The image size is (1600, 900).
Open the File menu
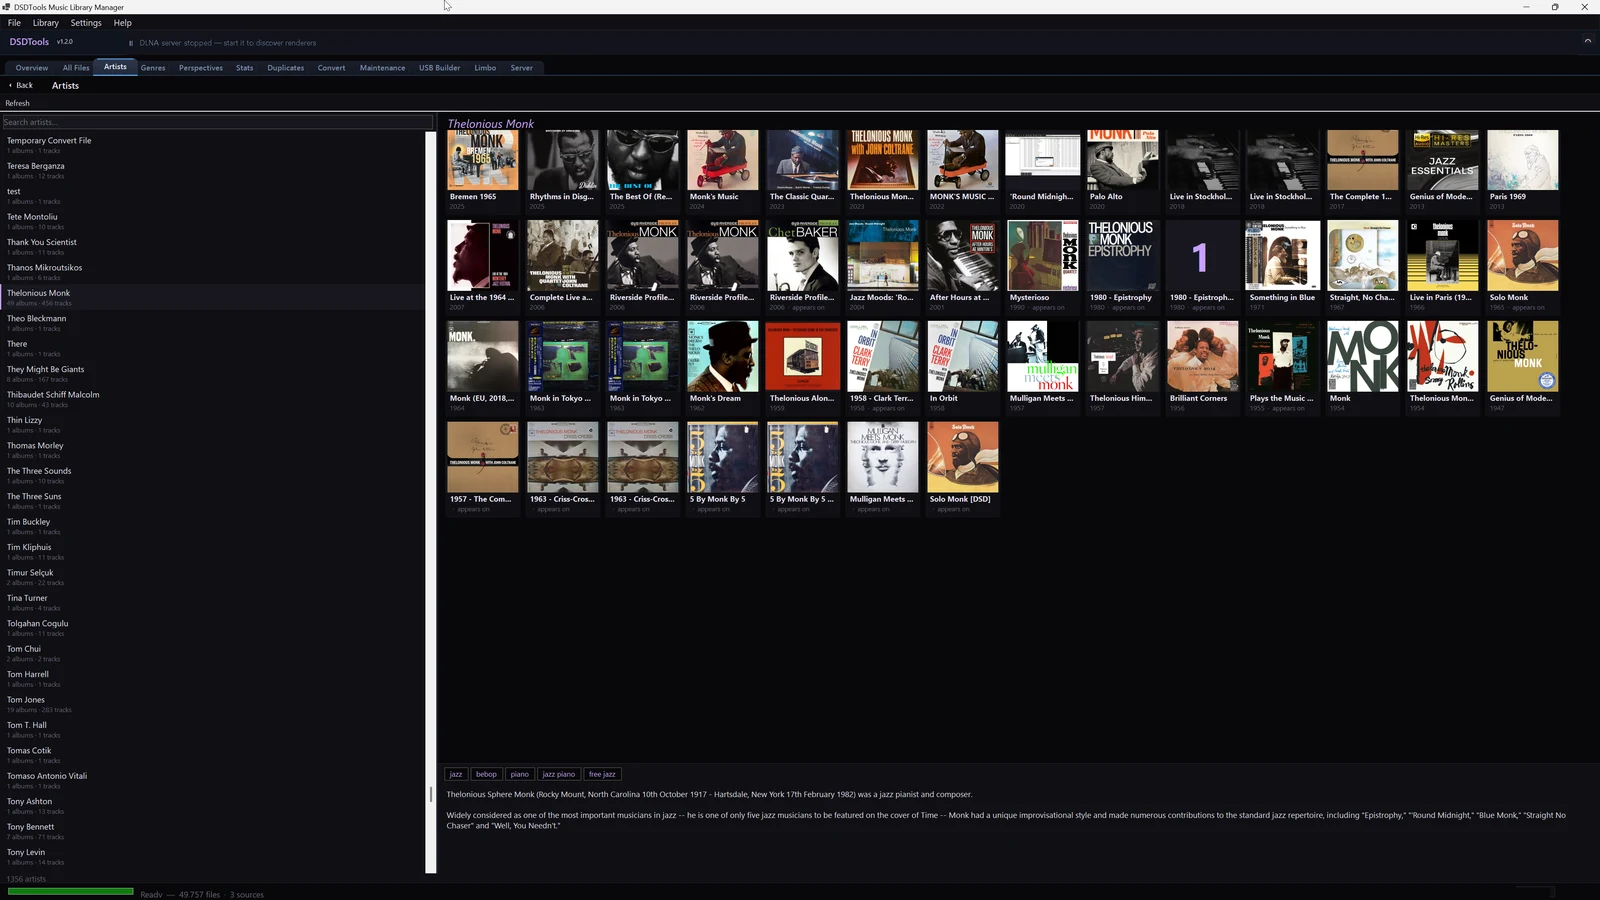click(14, 23)
